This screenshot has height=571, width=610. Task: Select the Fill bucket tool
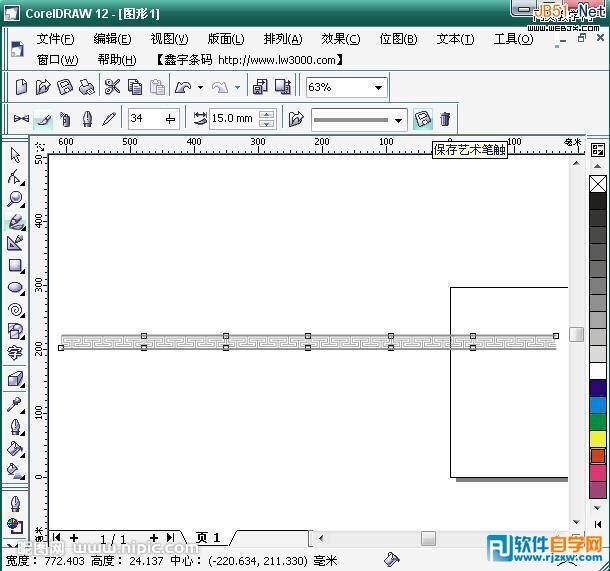coord(15,449)
